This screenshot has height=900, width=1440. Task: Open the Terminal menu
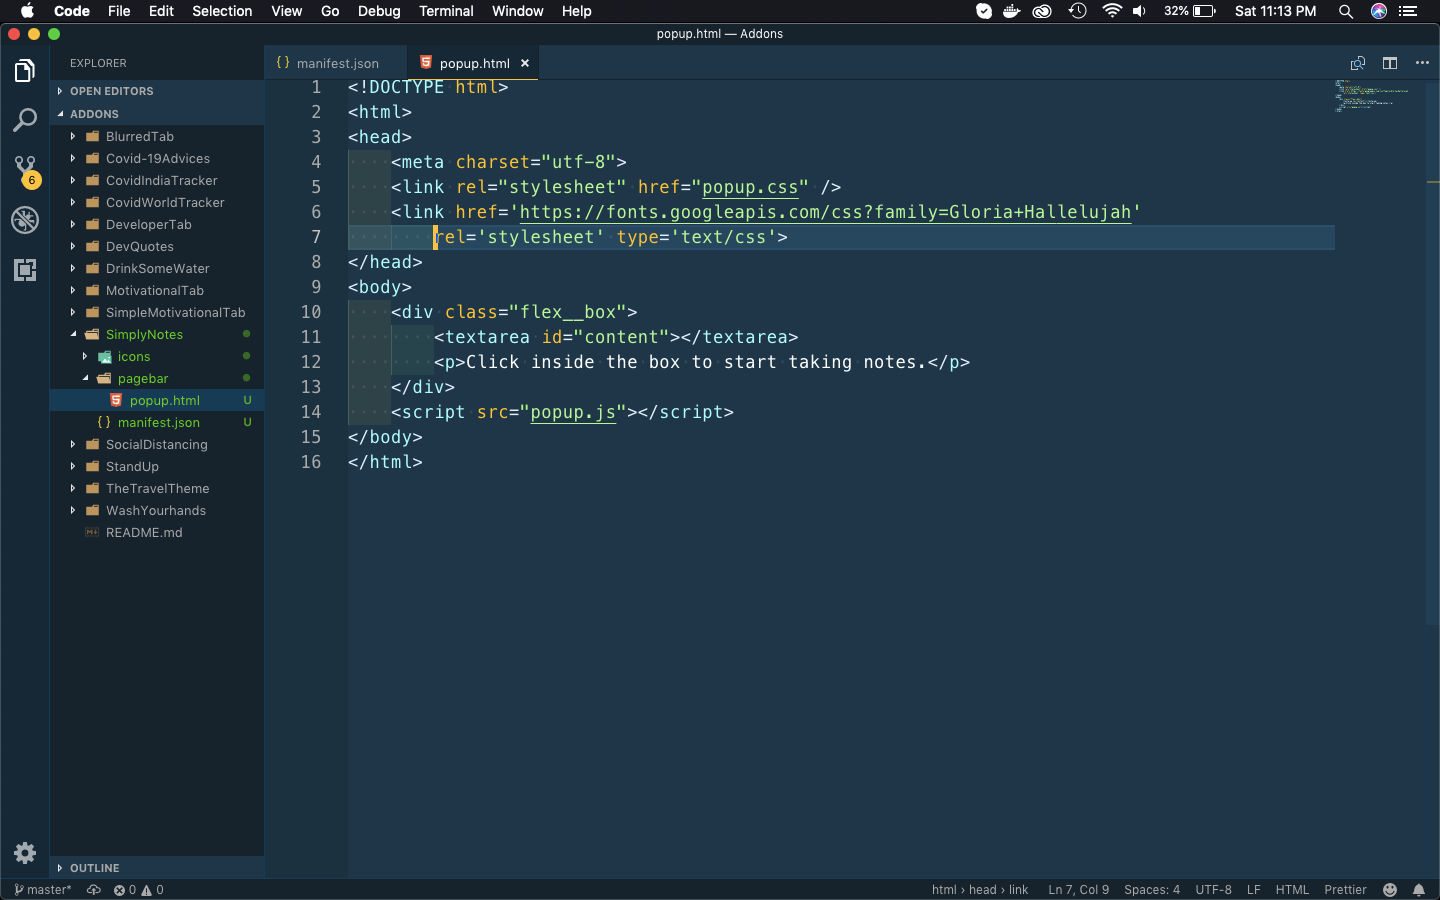tap(446, 11)
